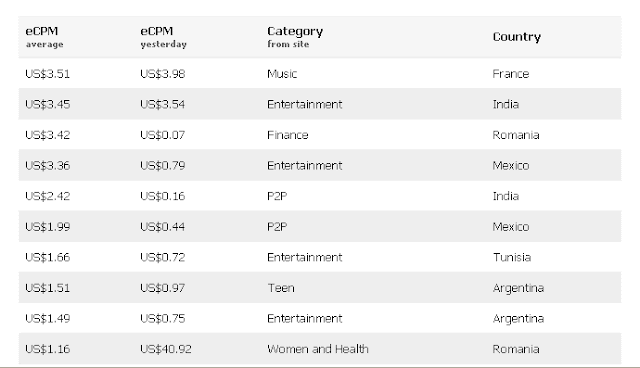Image resolution: width=640 pixels, height=368 pixels.
Task: Select the US$1.49 average eCPM cell
Action: (48, 319)
